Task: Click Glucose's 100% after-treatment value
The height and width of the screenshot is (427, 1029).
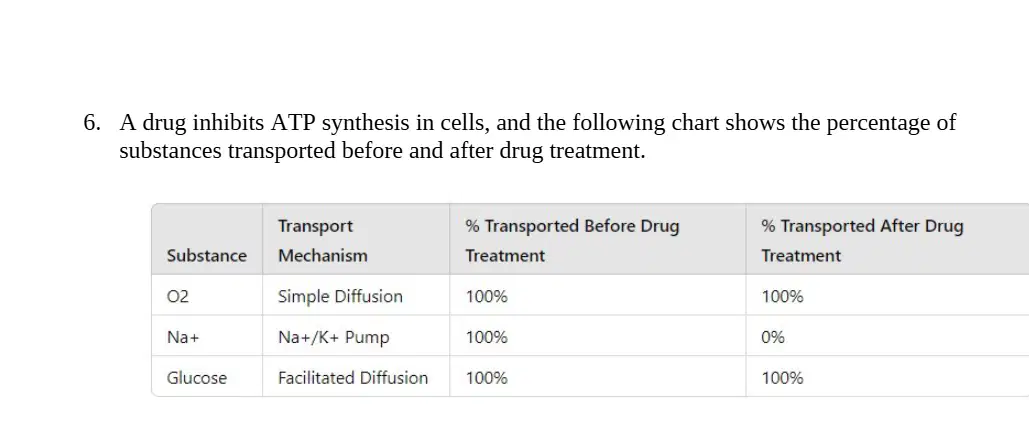Action: tap(782, 378)
